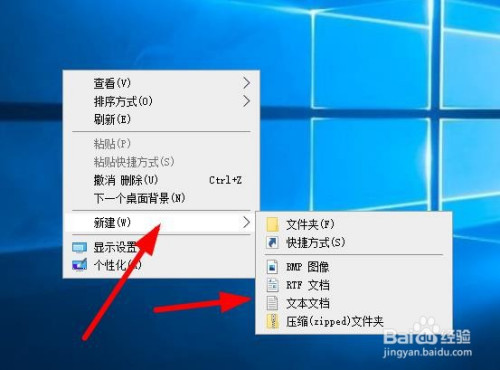Select 撤消 删除(U) from the menu
The height and width of the screenshot is (370, 500).
pos(161,180)
